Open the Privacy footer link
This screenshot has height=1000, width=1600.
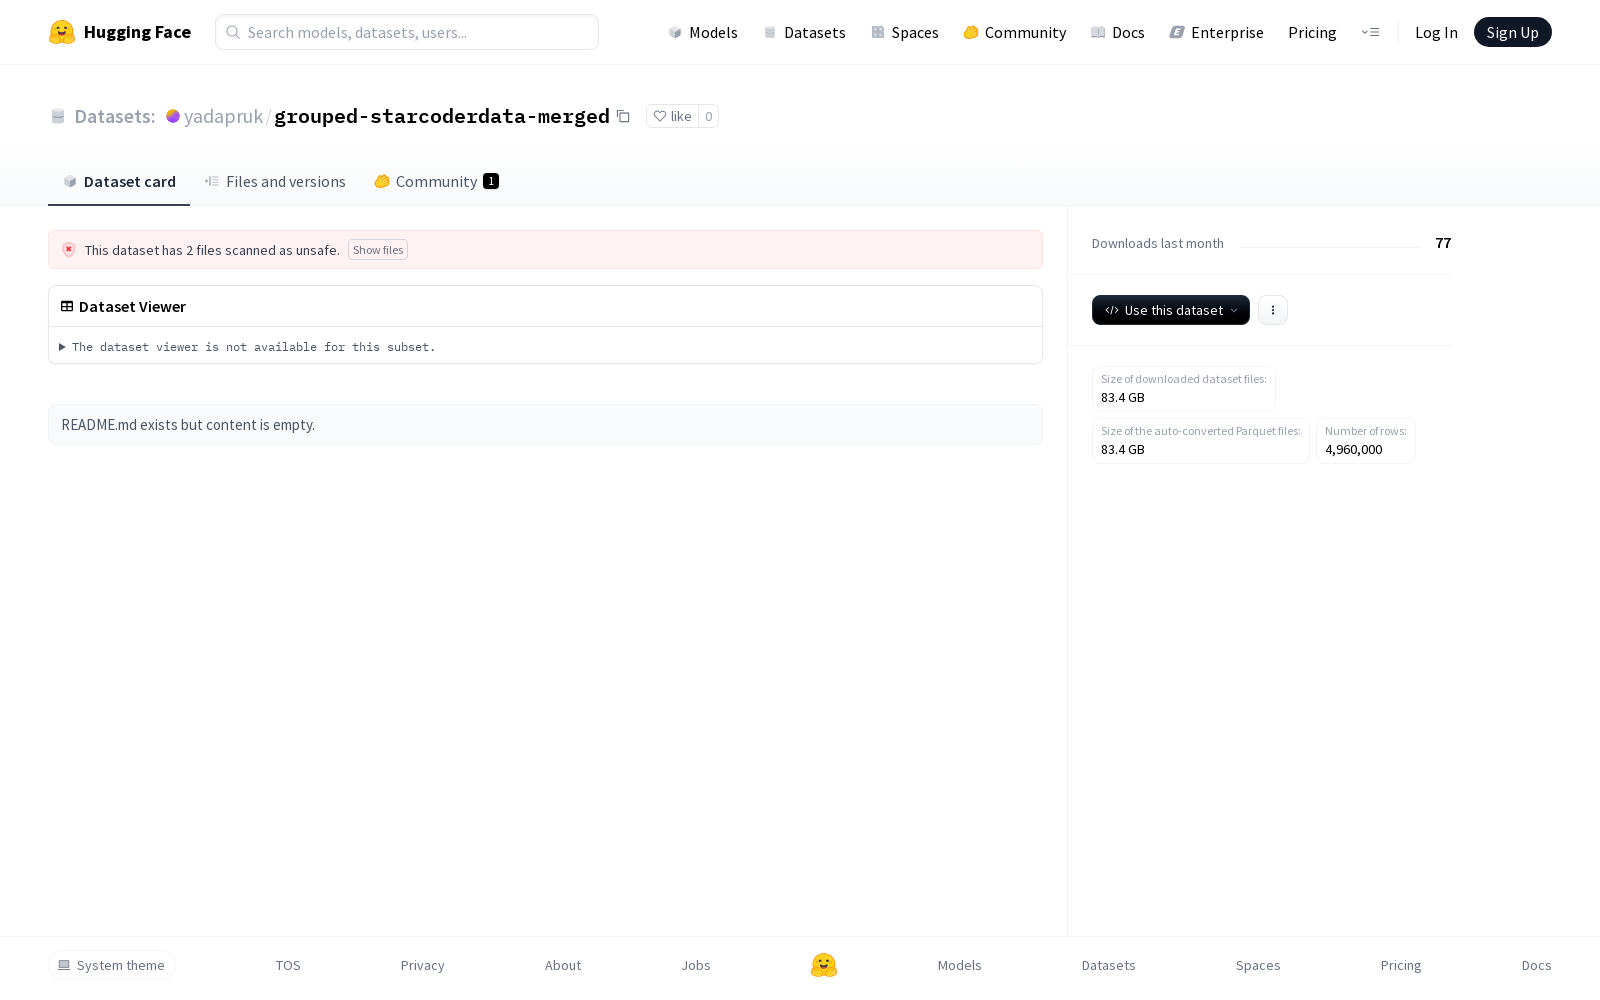point(422,965)
